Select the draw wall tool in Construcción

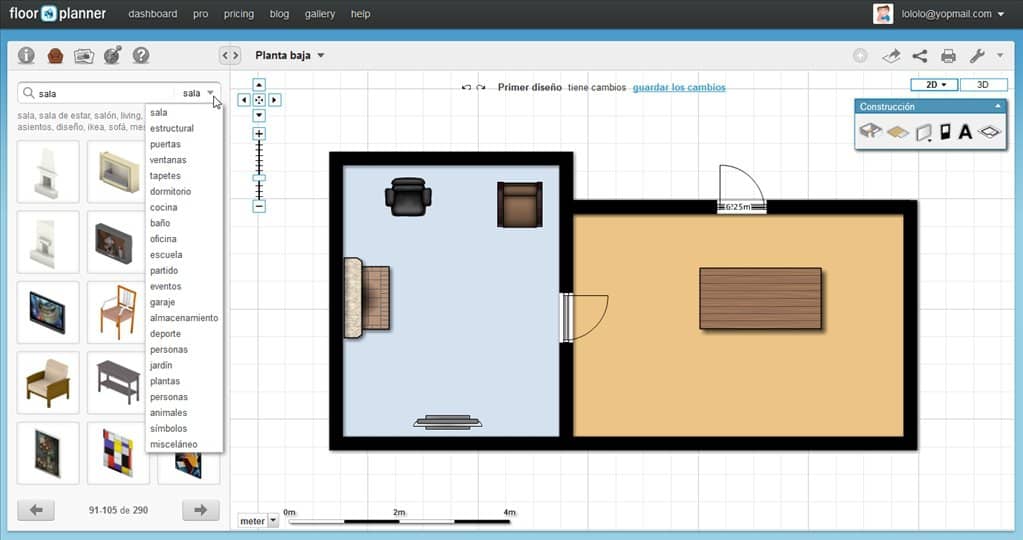tap(923, 132)
